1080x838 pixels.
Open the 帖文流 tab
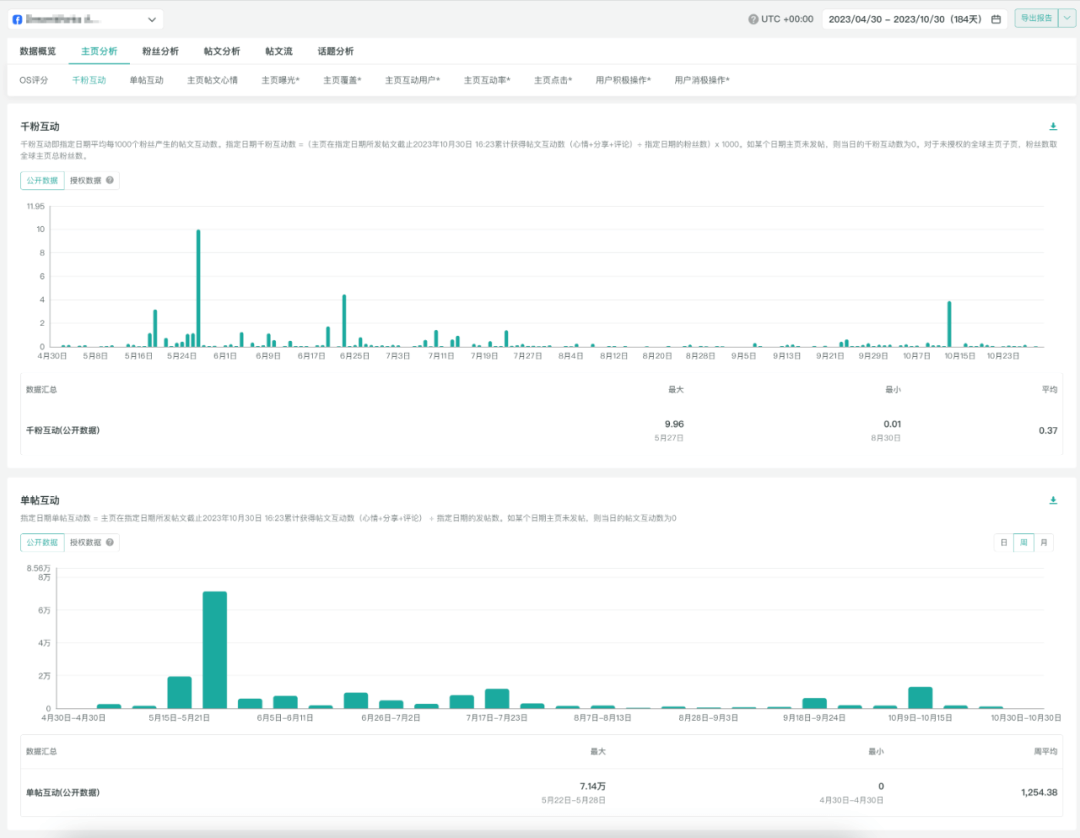tap(279, 51)
